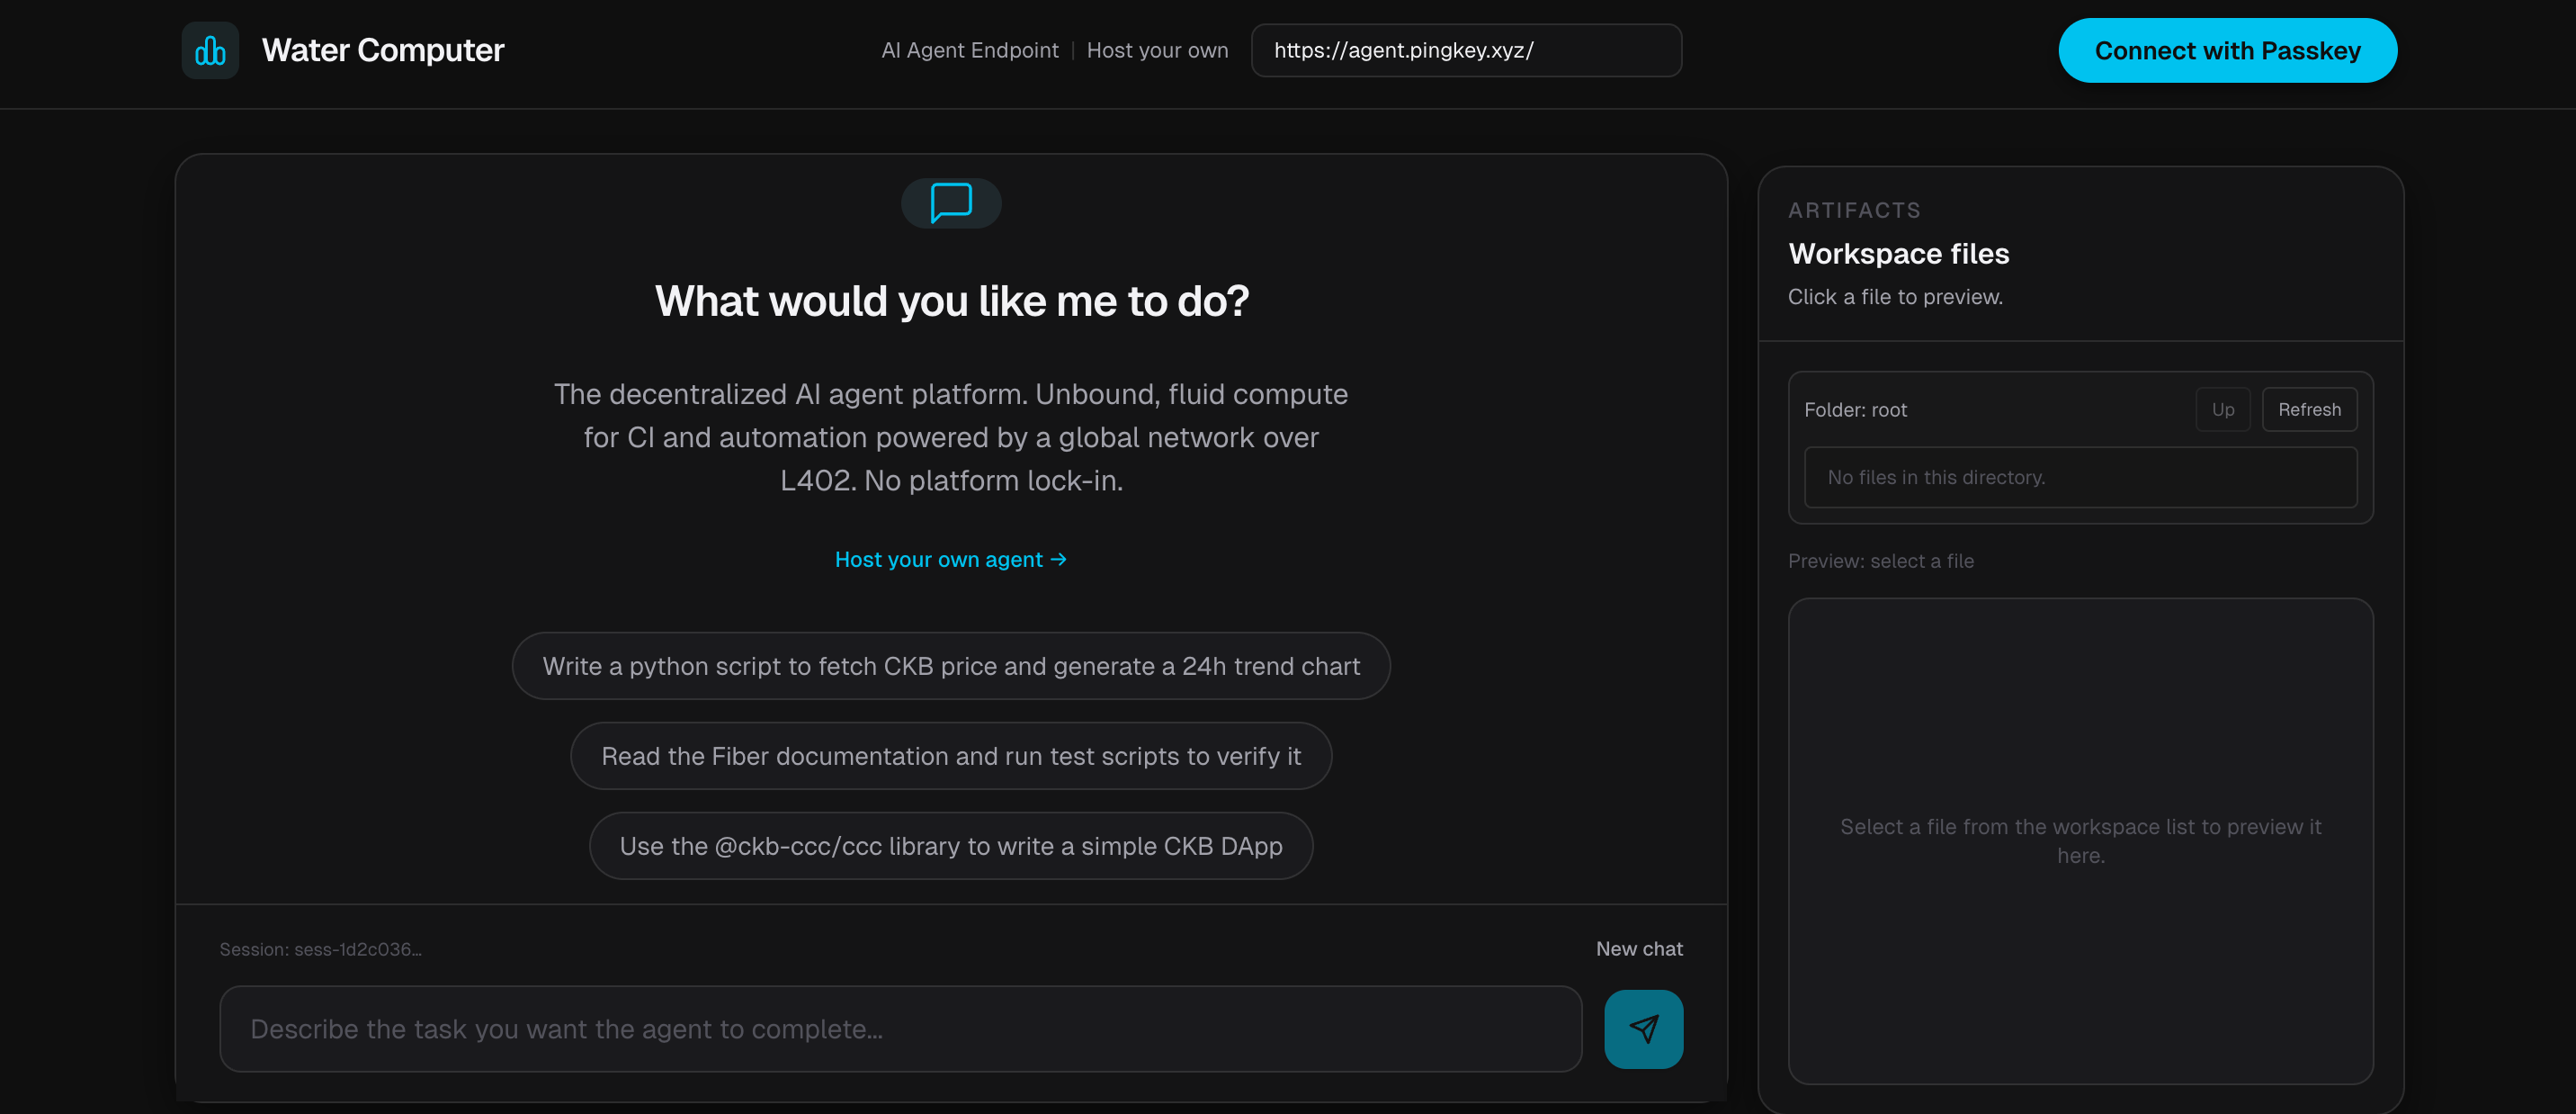Click the AI Agent Endpoint label

point(969,50)
